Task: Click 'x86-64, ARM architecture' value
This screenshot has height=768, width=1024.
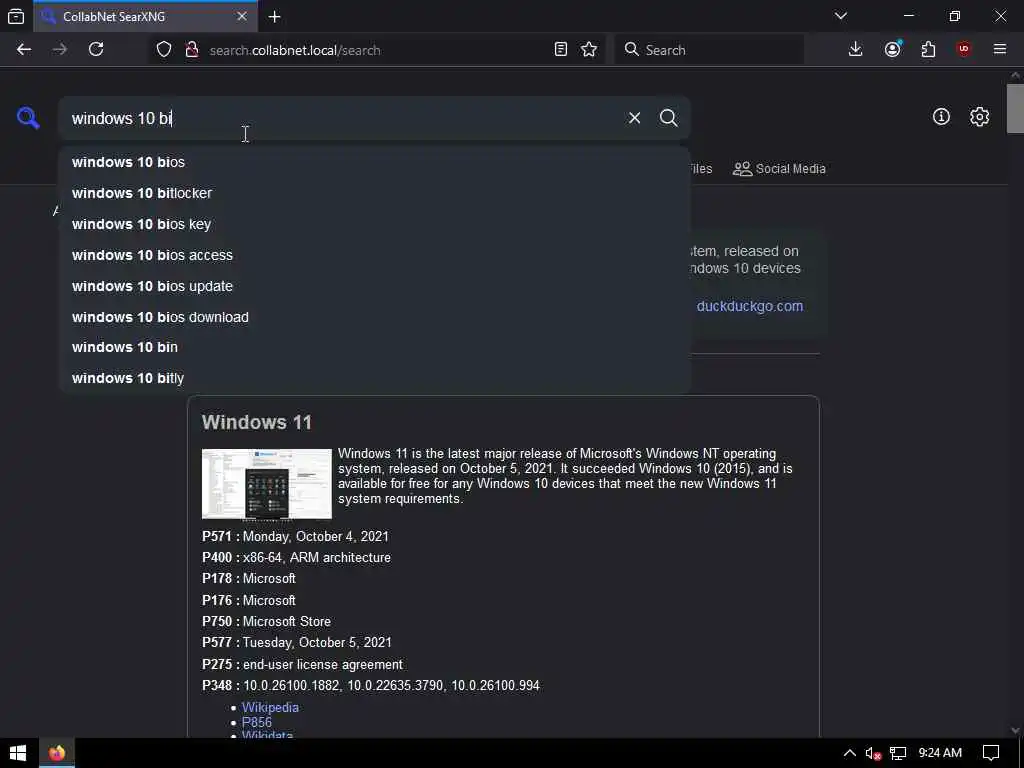Action: pyautogui.click(x=317, y=558)
